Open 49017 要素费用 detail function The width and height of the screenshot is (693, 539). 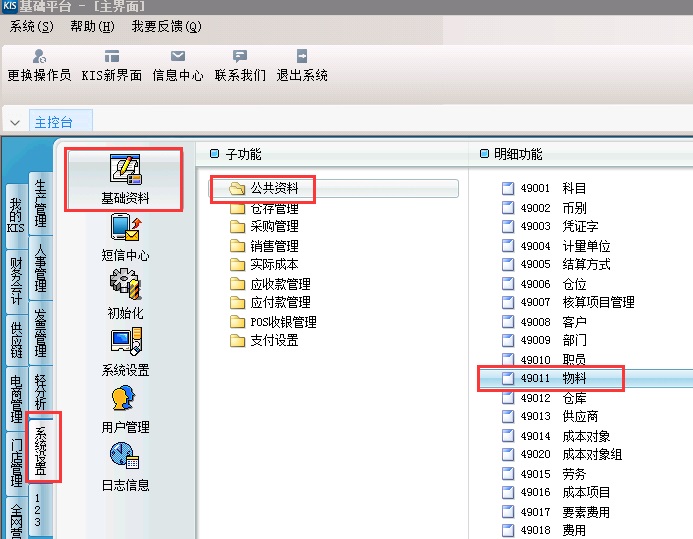(556, 512)
